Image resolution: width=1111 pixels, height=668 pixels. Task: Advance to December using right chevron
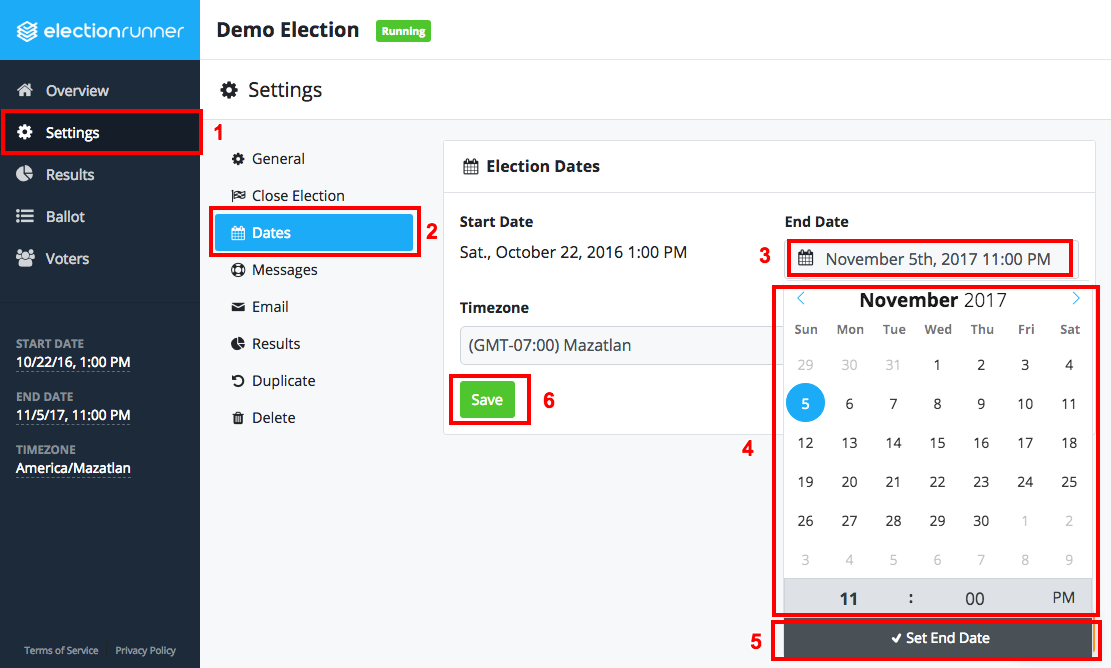[x=1076, y=298]
